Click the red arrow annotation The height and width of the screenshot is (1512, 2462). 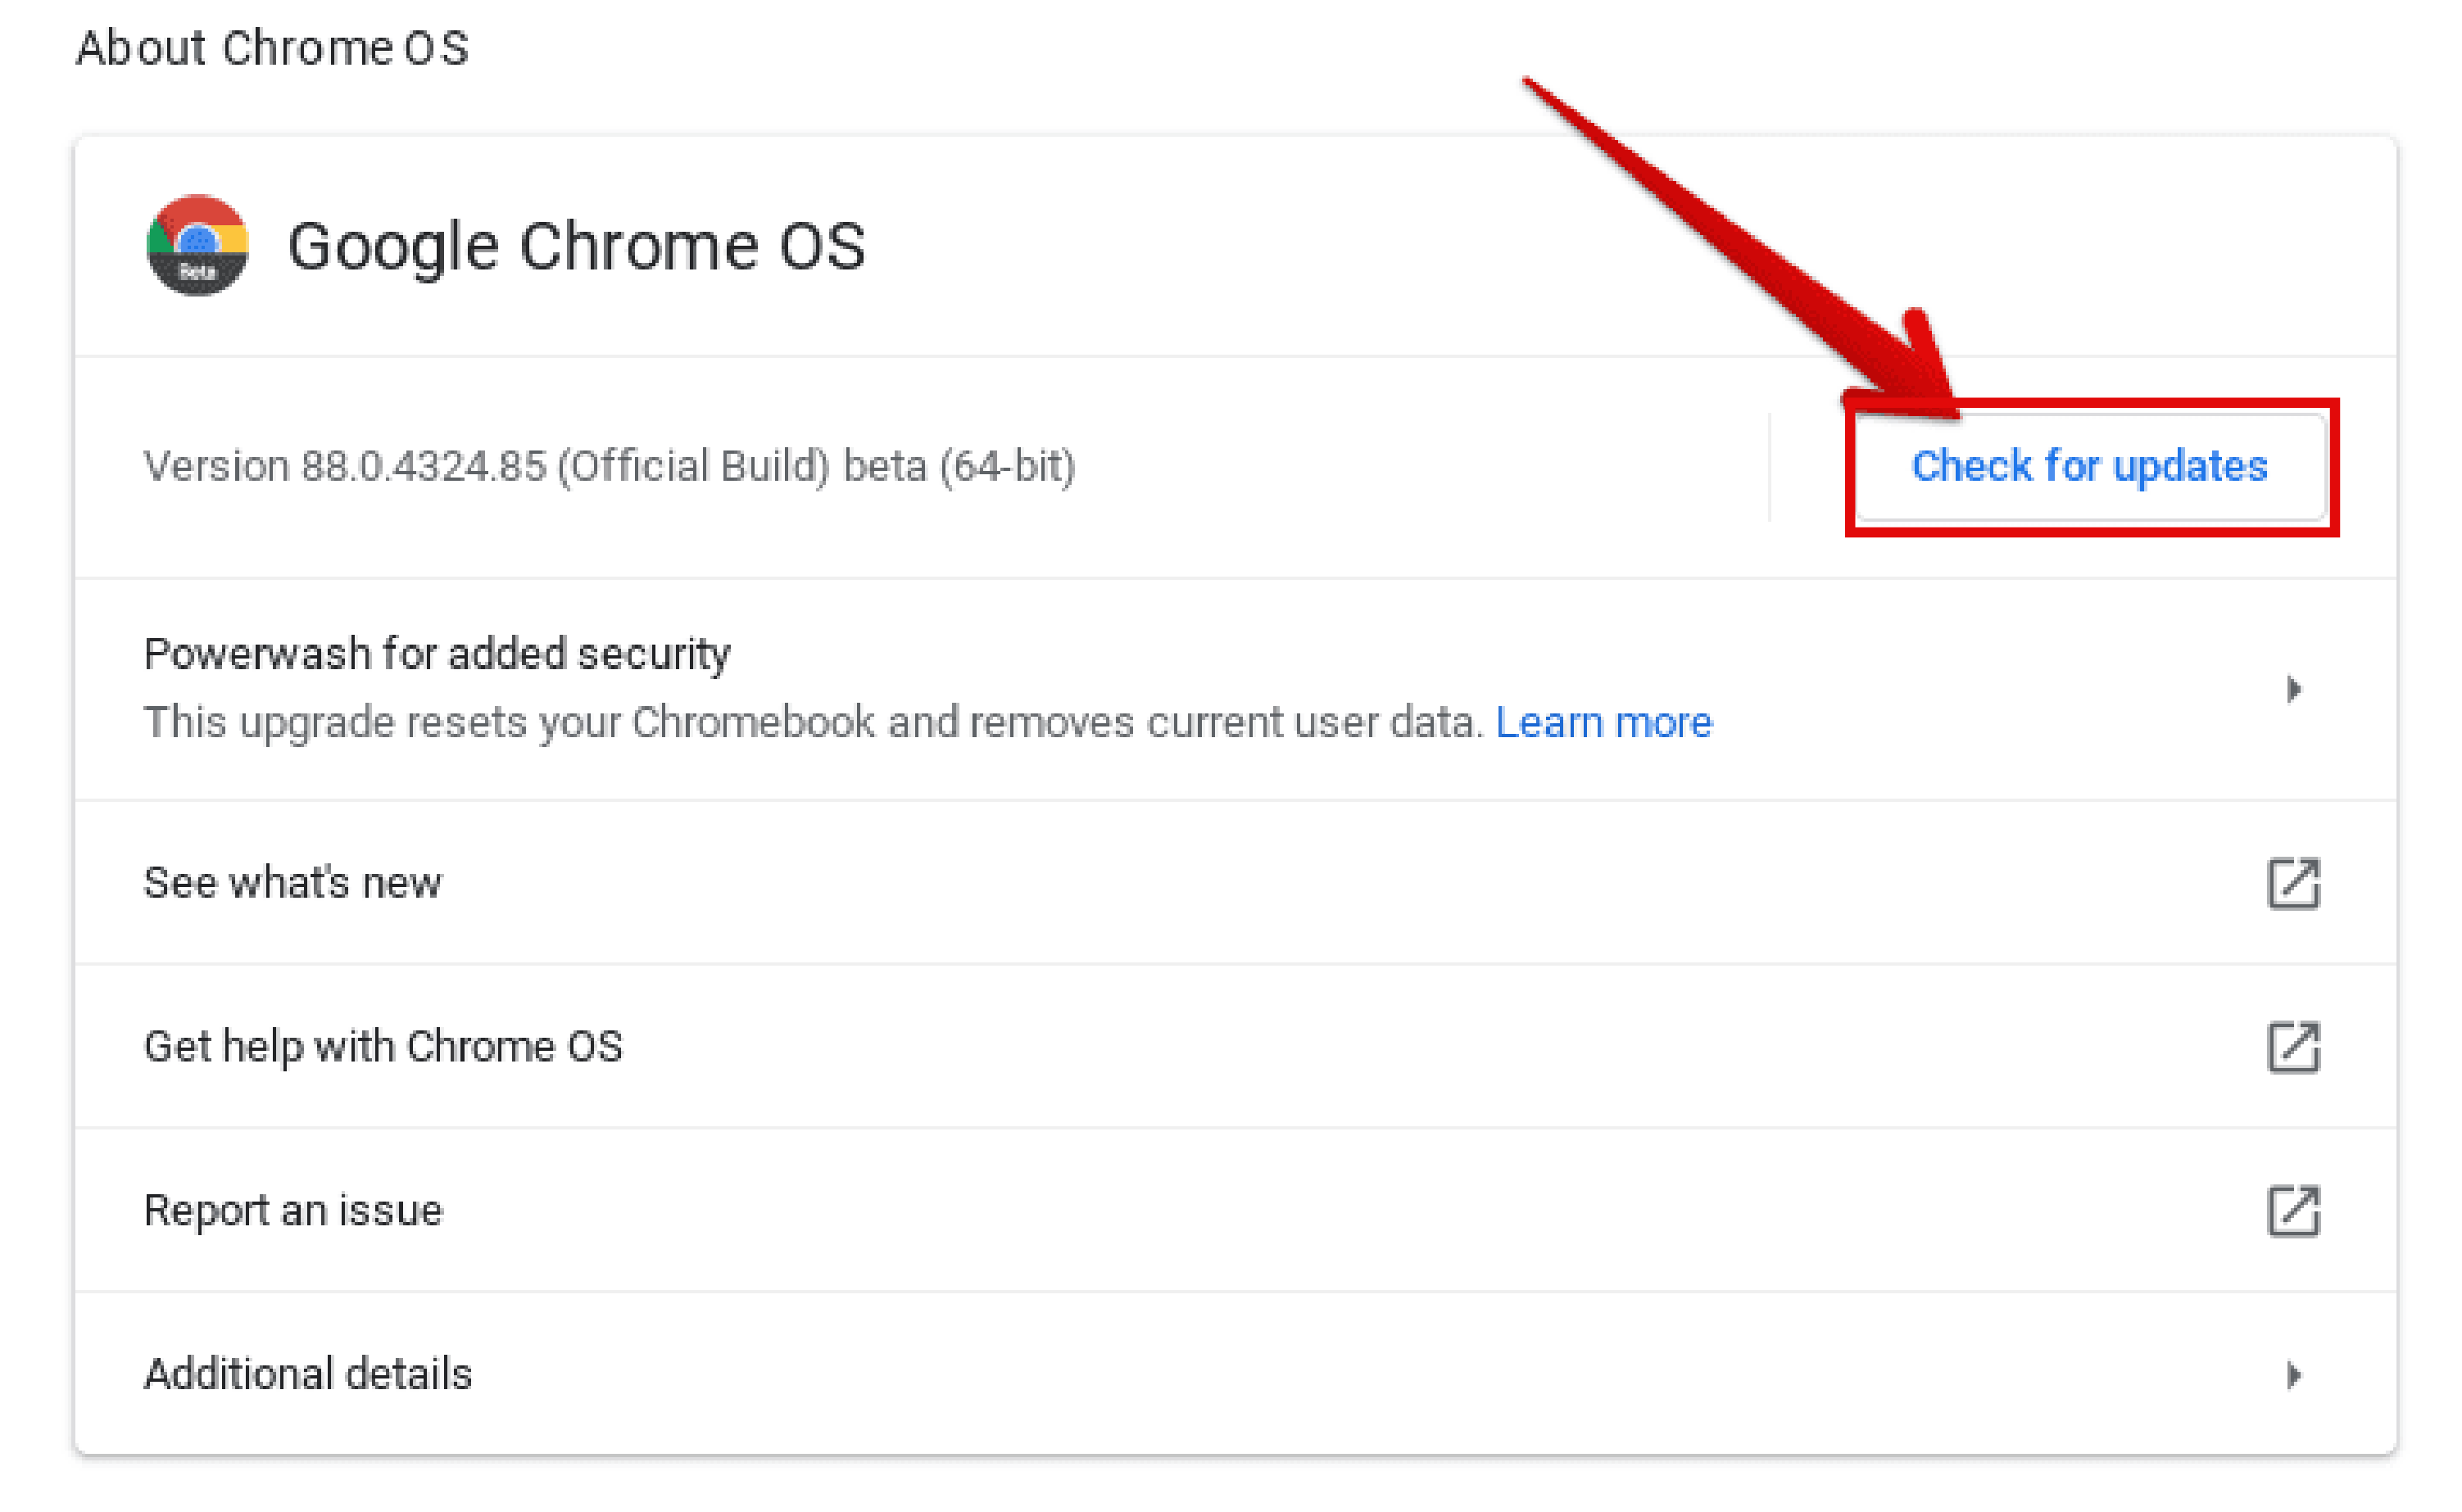click(x=1740, y=250)
